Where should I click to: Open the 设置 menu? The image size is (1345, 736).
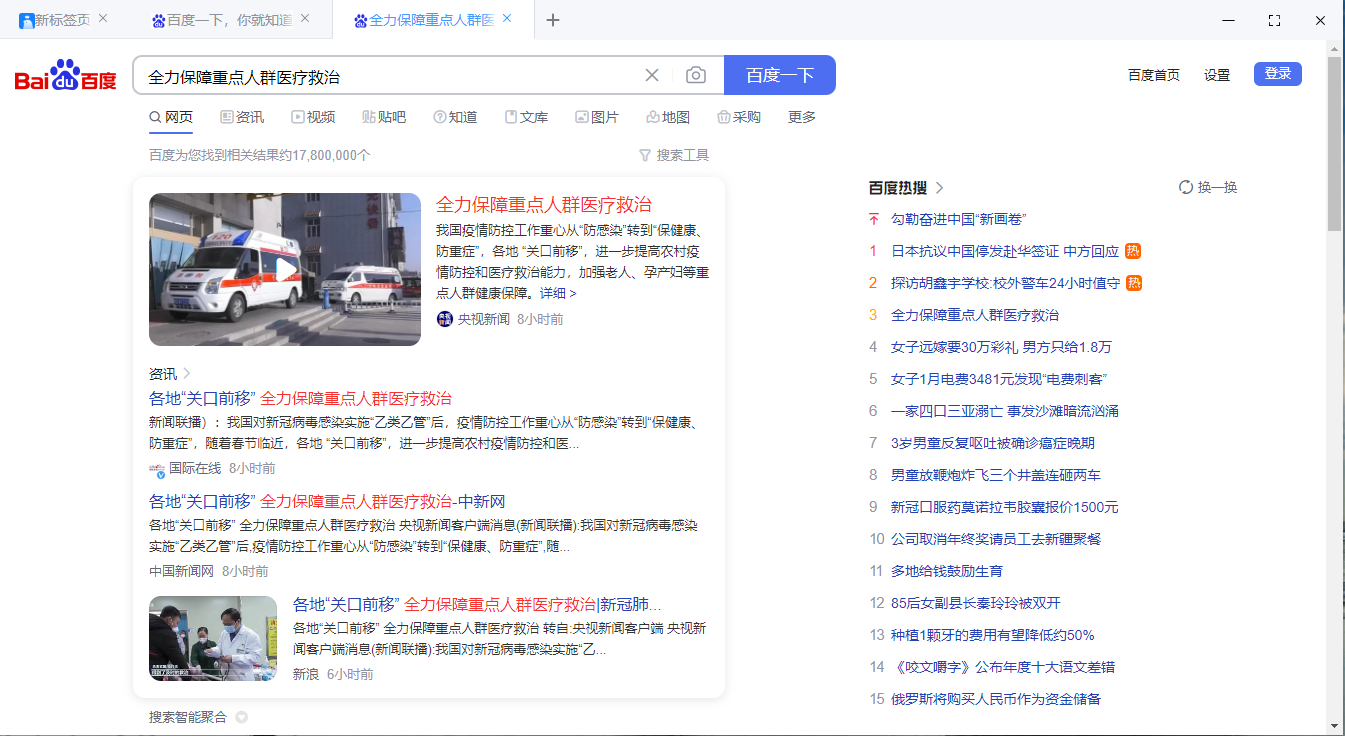[1217, 75]
